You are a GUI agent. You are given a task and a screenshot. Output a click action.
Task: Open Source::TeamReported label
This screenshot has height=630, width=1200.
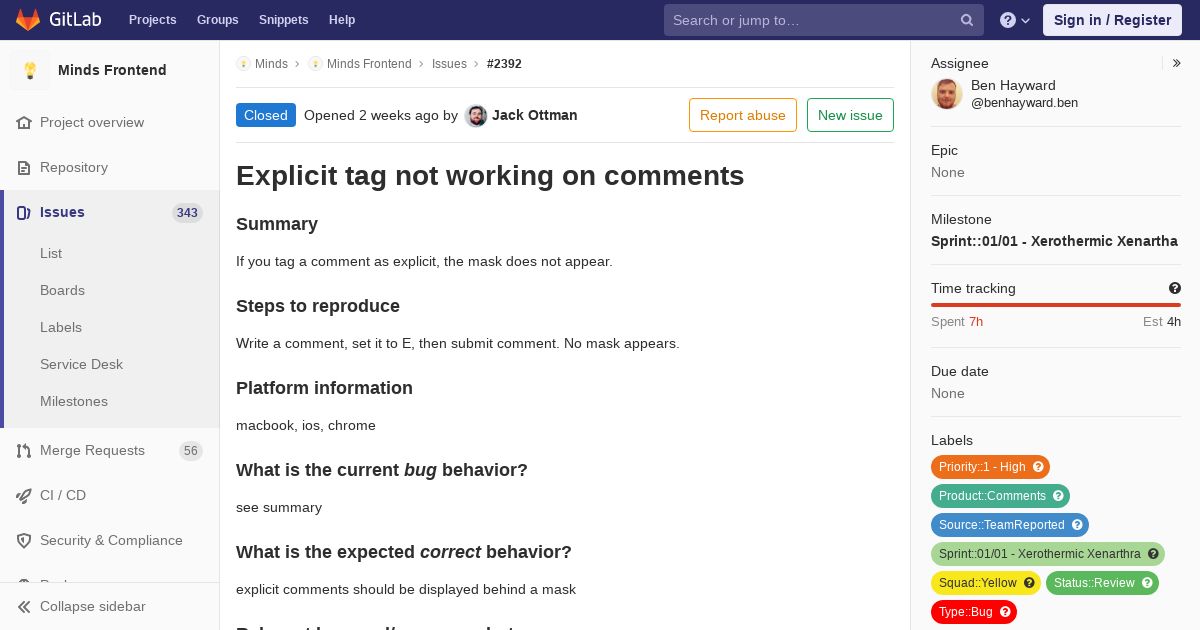(1001, 525)
